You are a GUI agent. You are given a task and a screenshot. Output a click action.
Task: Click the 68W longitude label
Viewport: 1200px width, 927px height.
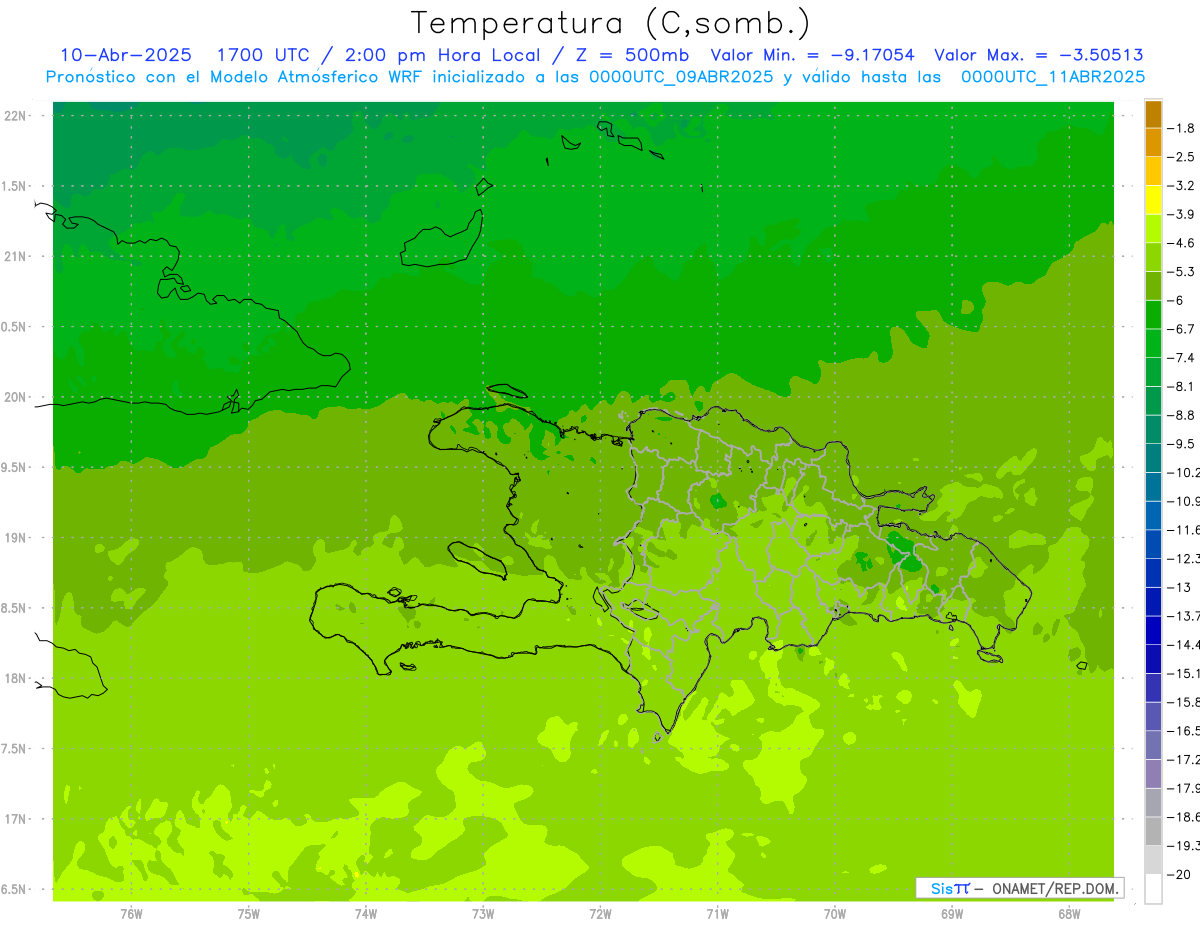pos(1069,913)
